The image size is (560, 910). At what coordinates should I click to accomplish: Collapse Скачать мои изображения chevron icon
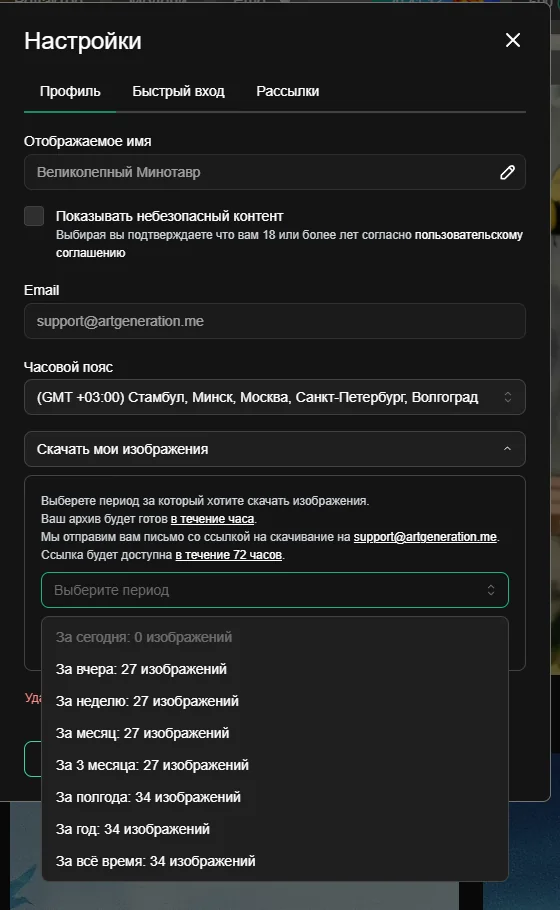coord(507,449)
